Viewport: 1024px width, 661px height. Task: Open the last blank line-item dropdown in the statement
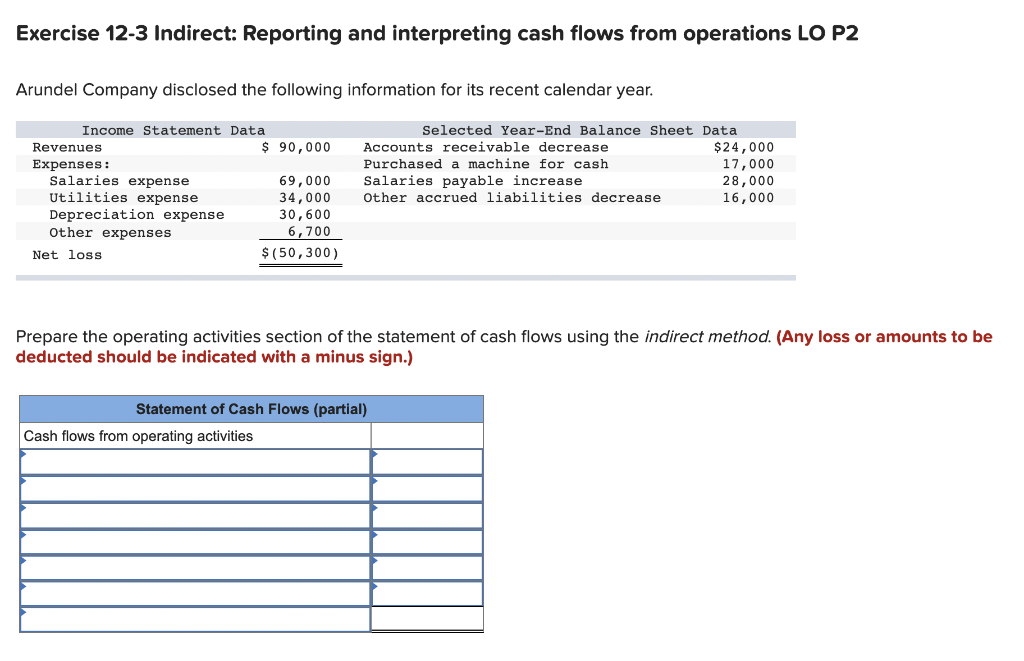pos(195,619)
